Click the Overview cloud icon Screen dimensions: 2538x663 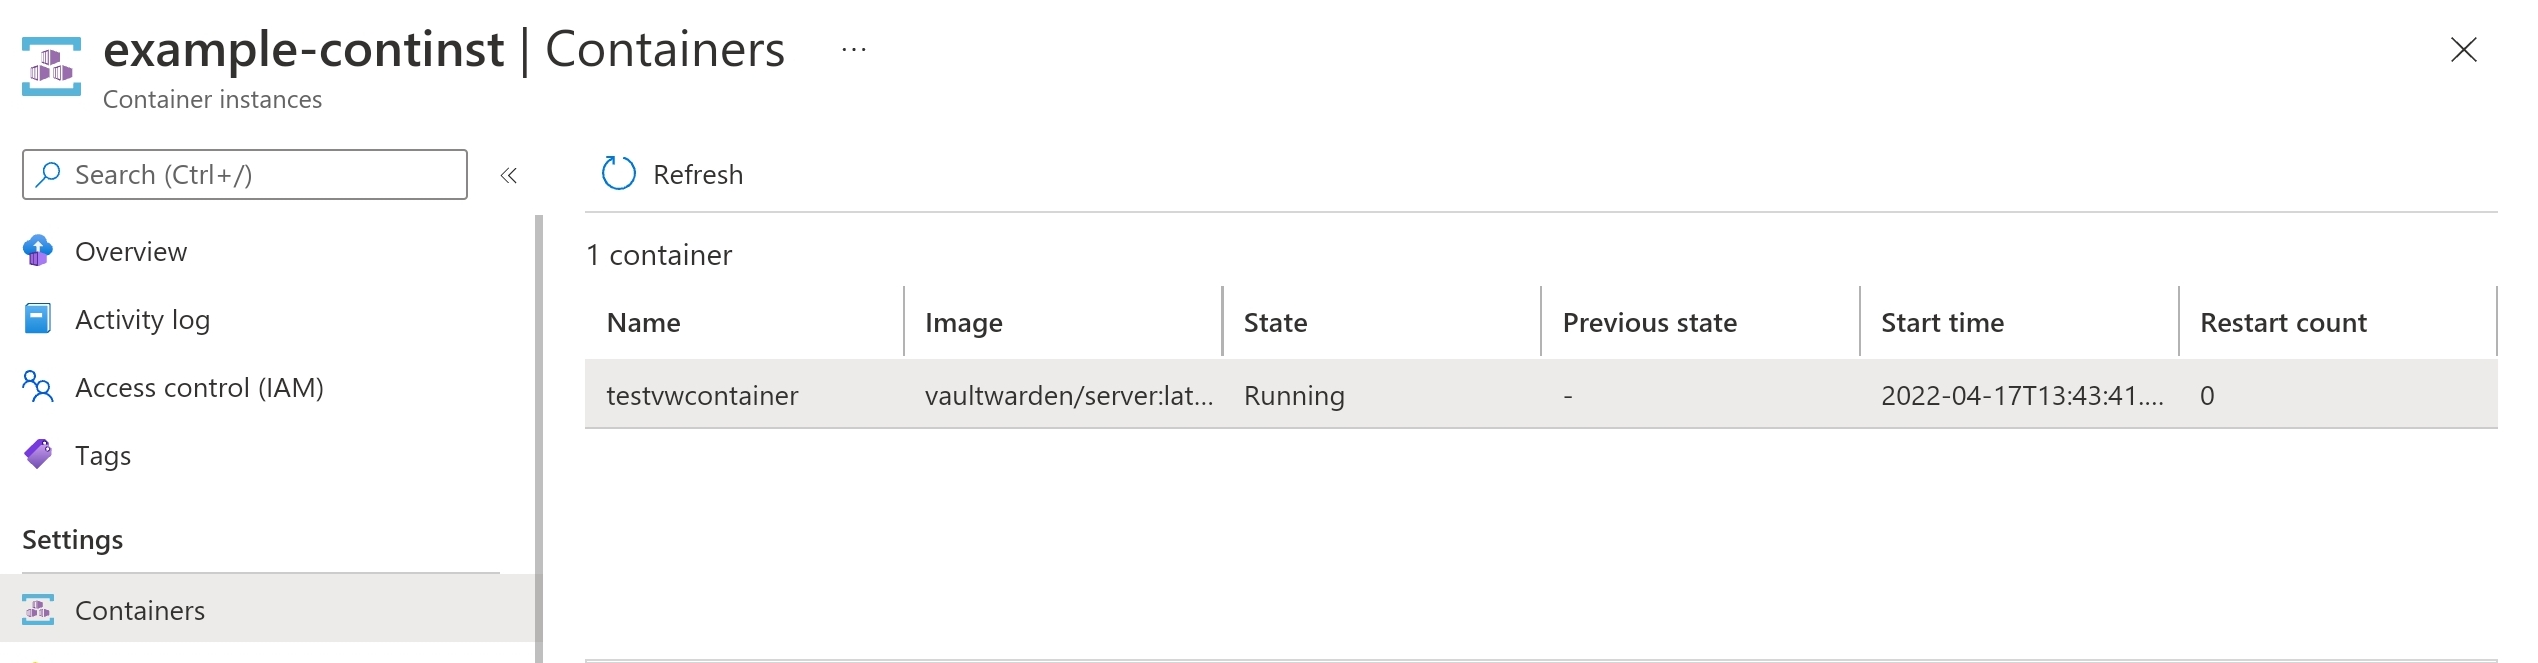point(38,251)
